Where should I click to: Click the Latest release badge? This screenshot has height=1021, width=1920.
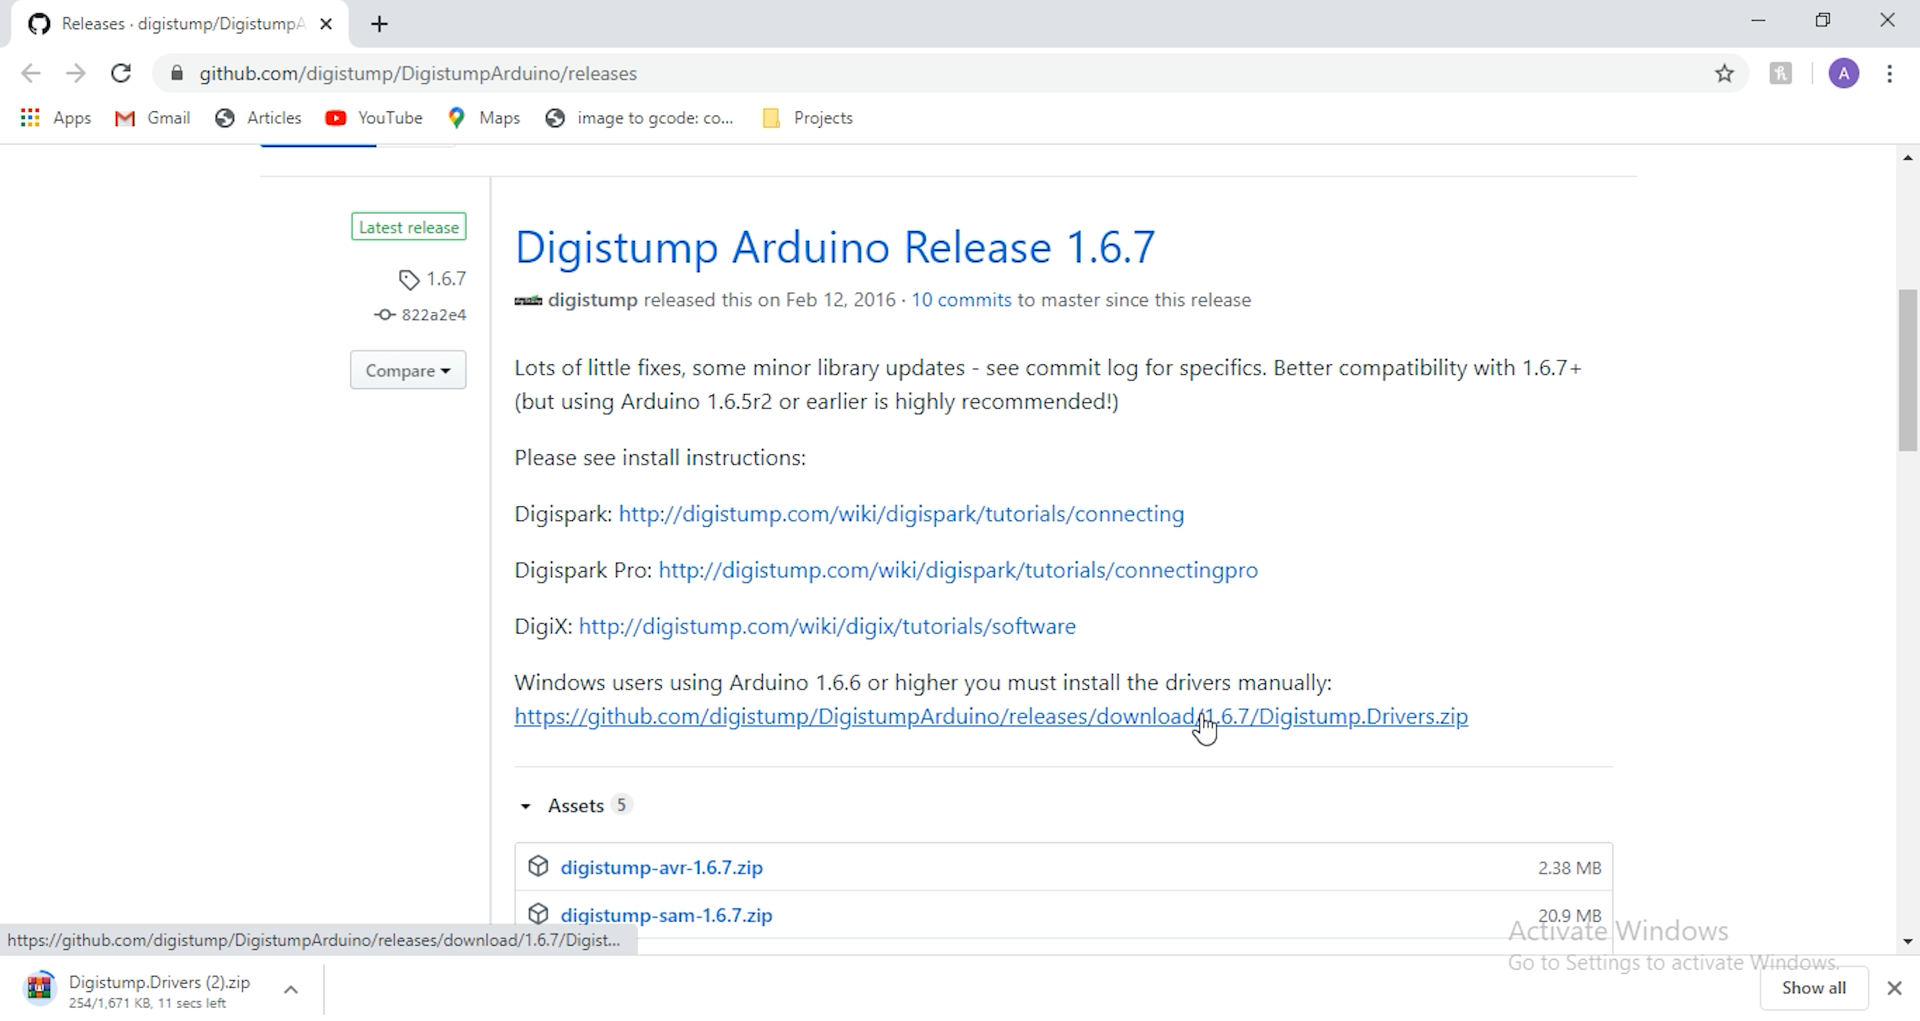coord(408,227)
